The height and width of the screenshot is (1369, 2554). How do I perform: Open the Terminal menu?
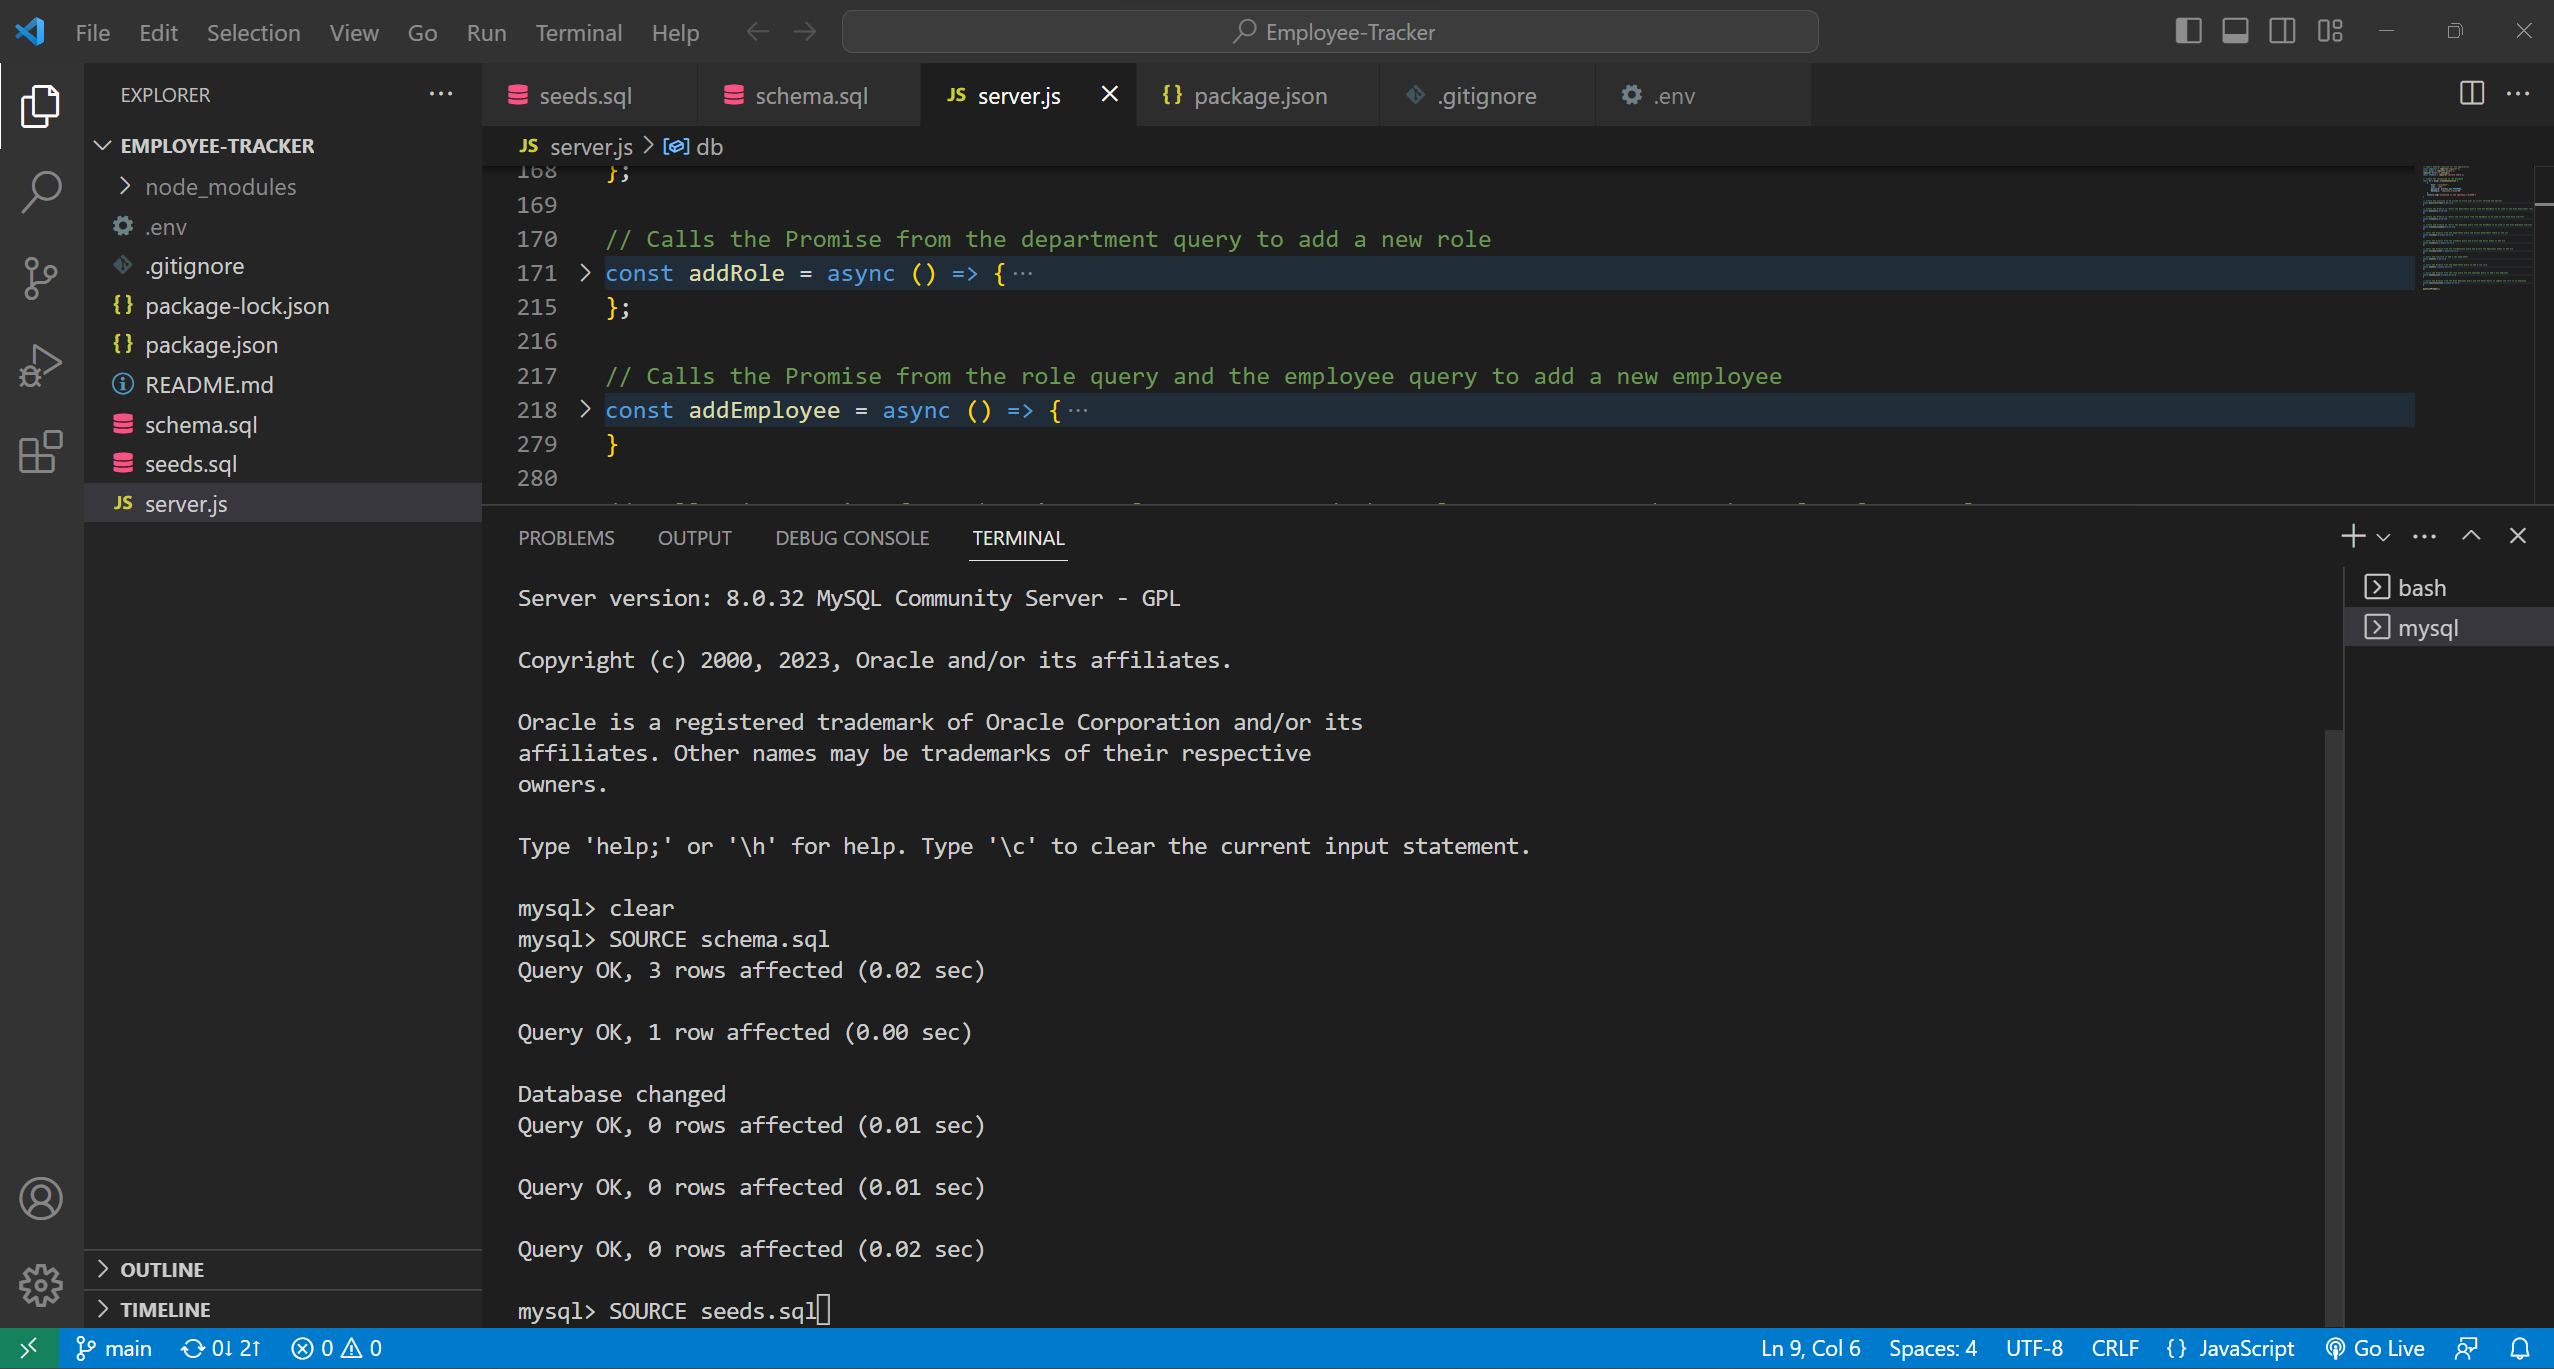pos(578,32)
